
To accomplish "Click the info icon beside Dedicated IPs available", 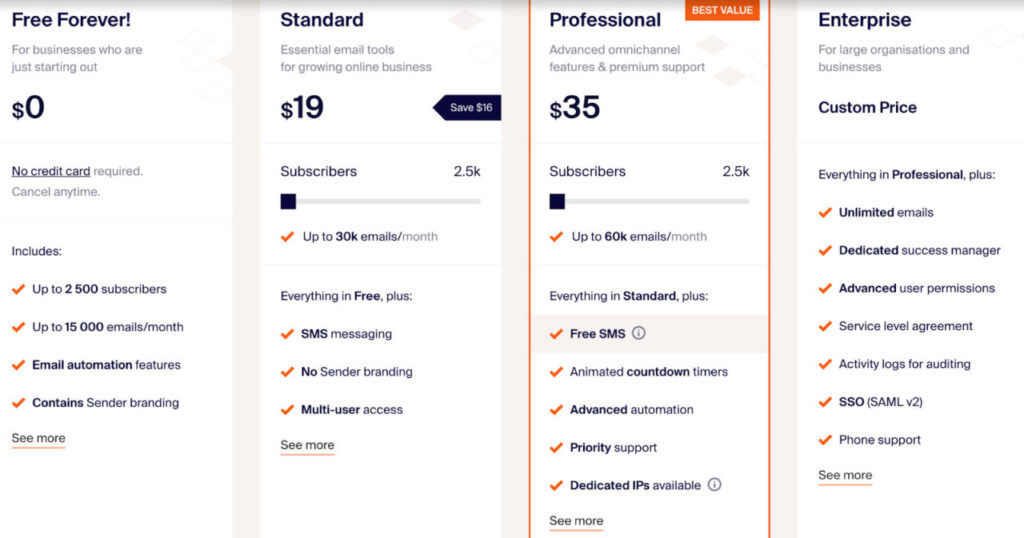I will pos(715,485).
